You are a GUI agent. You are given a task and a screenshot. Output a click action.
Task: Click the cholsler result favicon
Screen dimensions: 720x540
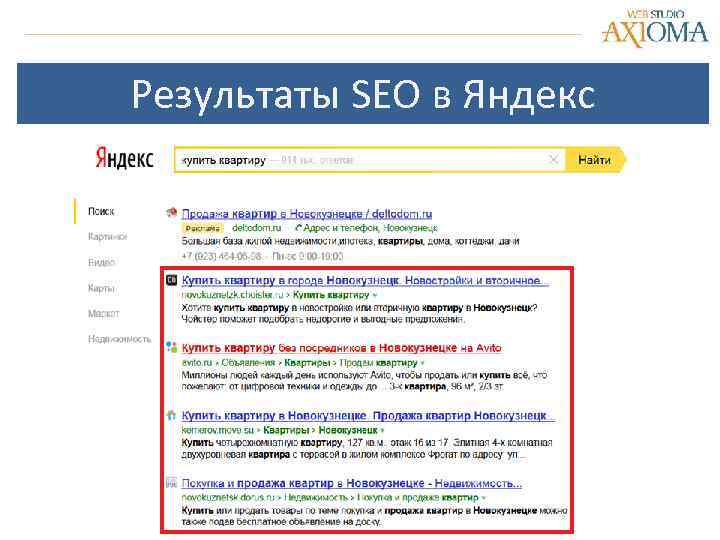click(x=171, y=280)
